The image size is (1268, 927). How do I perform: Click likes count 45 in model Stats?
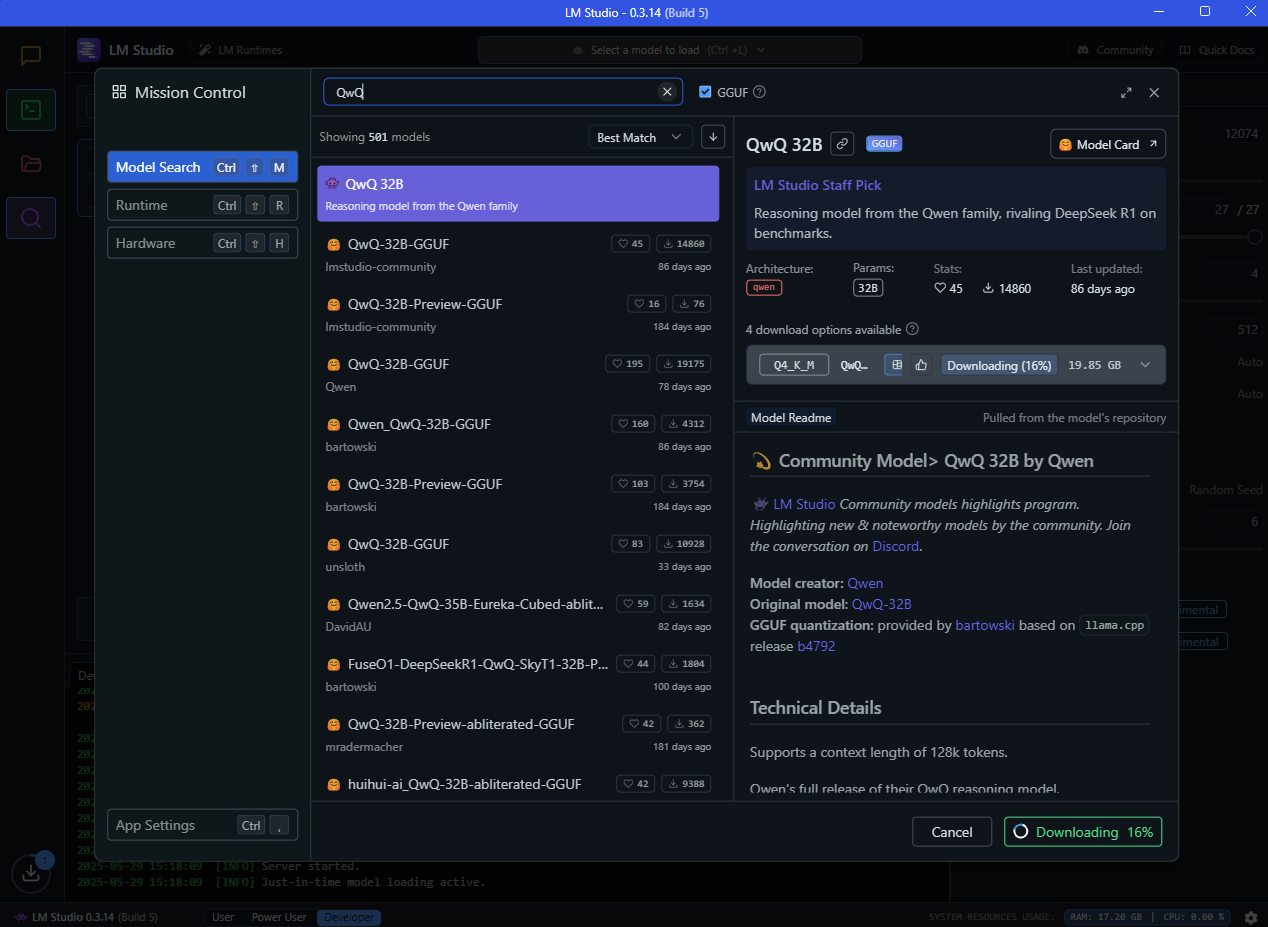pyautogui.click(x=948, y=288)
